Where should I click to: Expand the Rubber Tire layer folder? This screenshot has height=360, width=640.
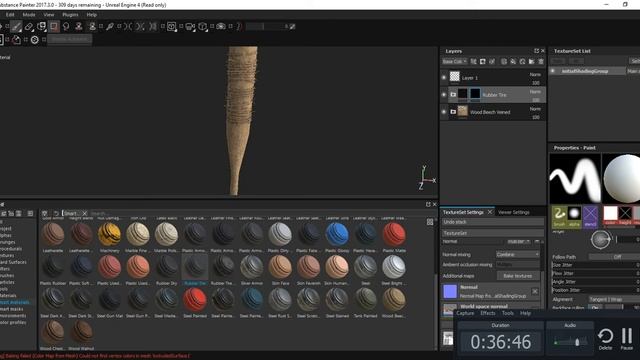453,95
